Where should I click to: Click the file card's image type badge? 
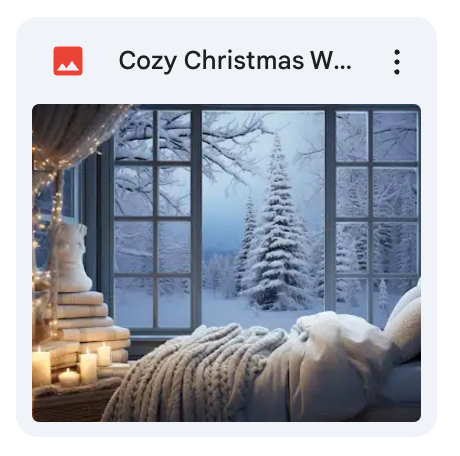click(x=68, y=61)
